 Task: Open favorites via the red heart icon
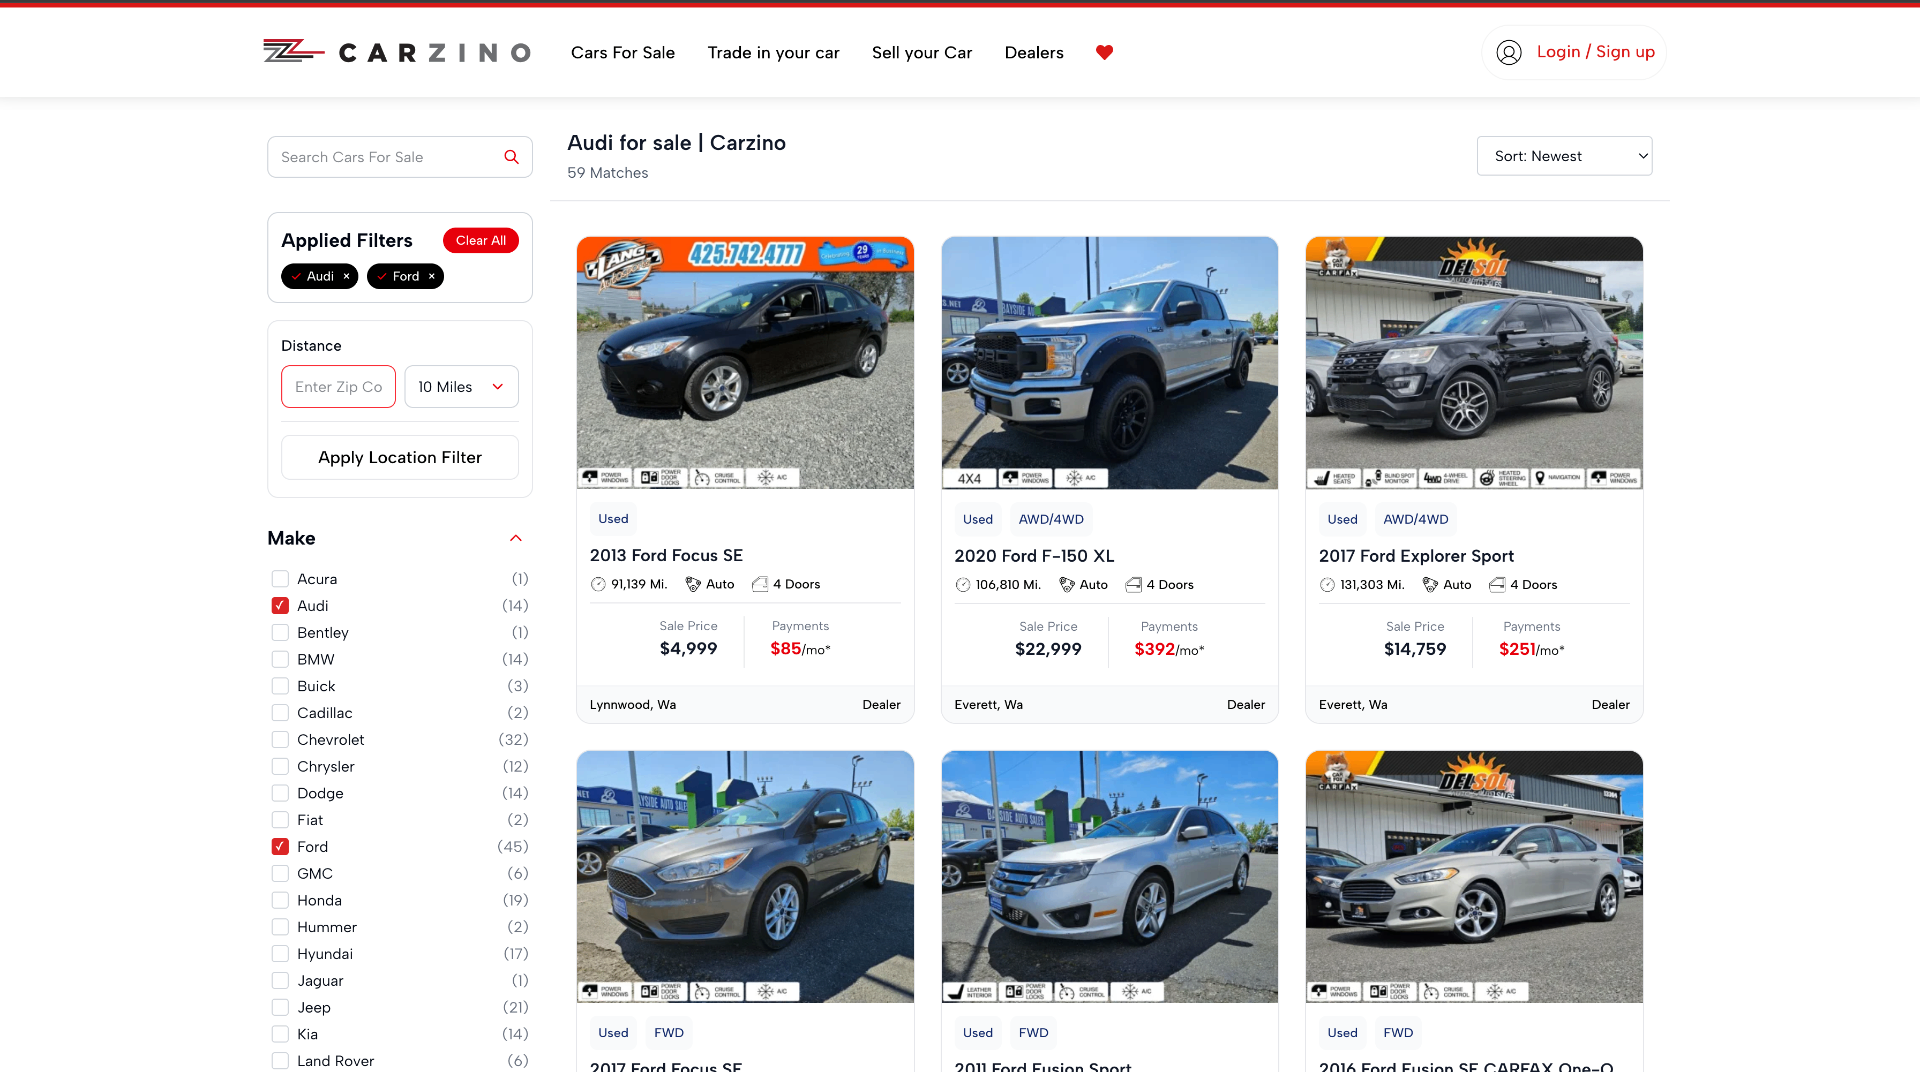[x=1104, y=52]
